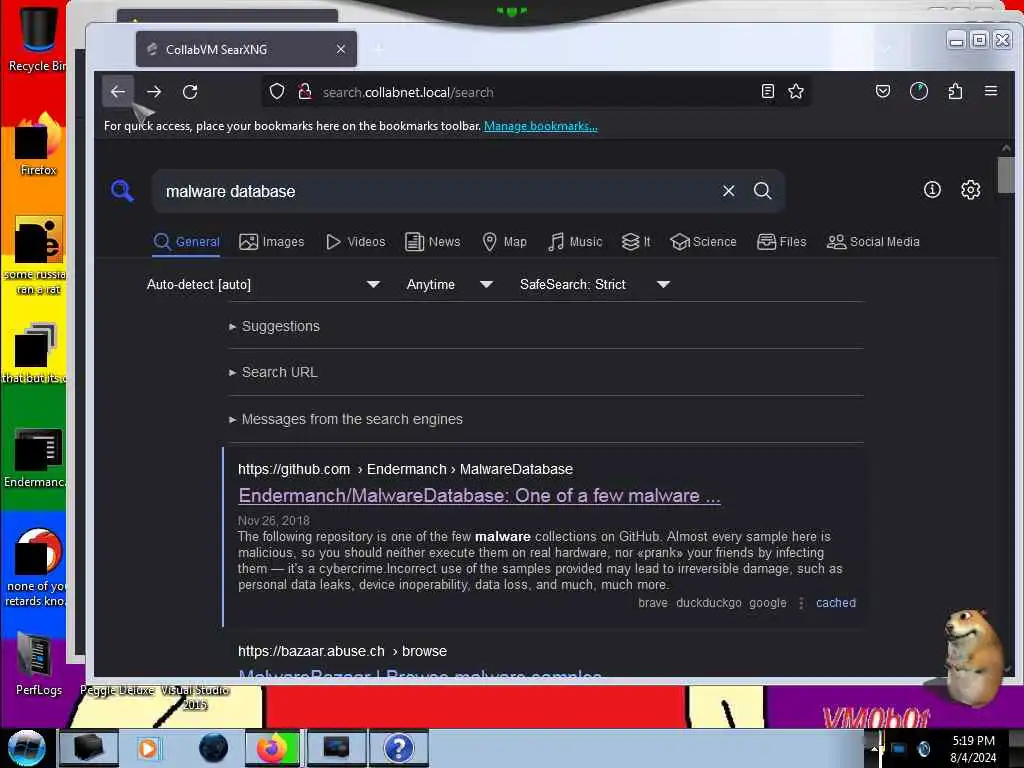Click the address bar URL
The height and width of the screenshot is (768, 1024).
click(408, 92)
